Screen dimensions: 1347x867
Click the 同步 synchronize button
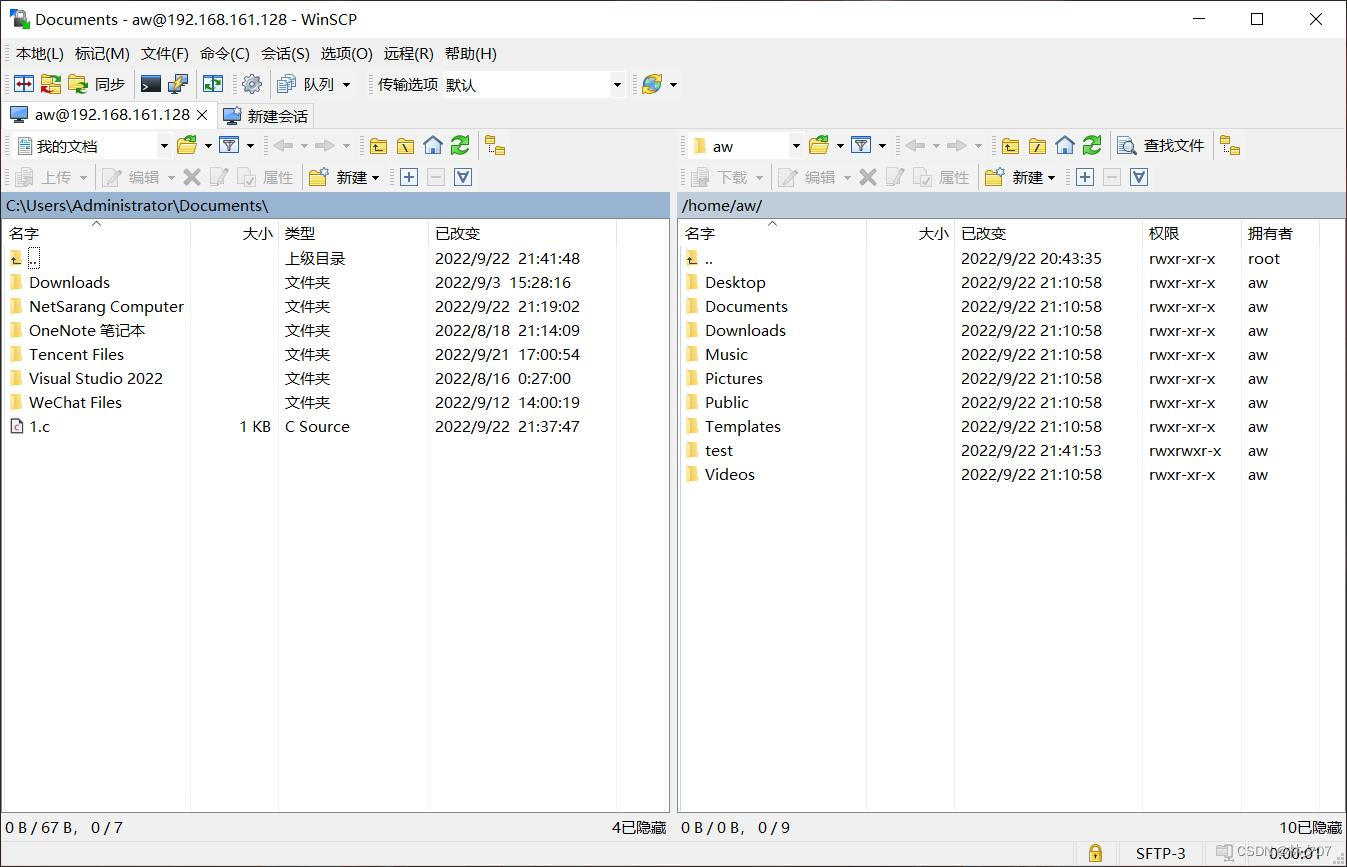click(x=97, y=84)
